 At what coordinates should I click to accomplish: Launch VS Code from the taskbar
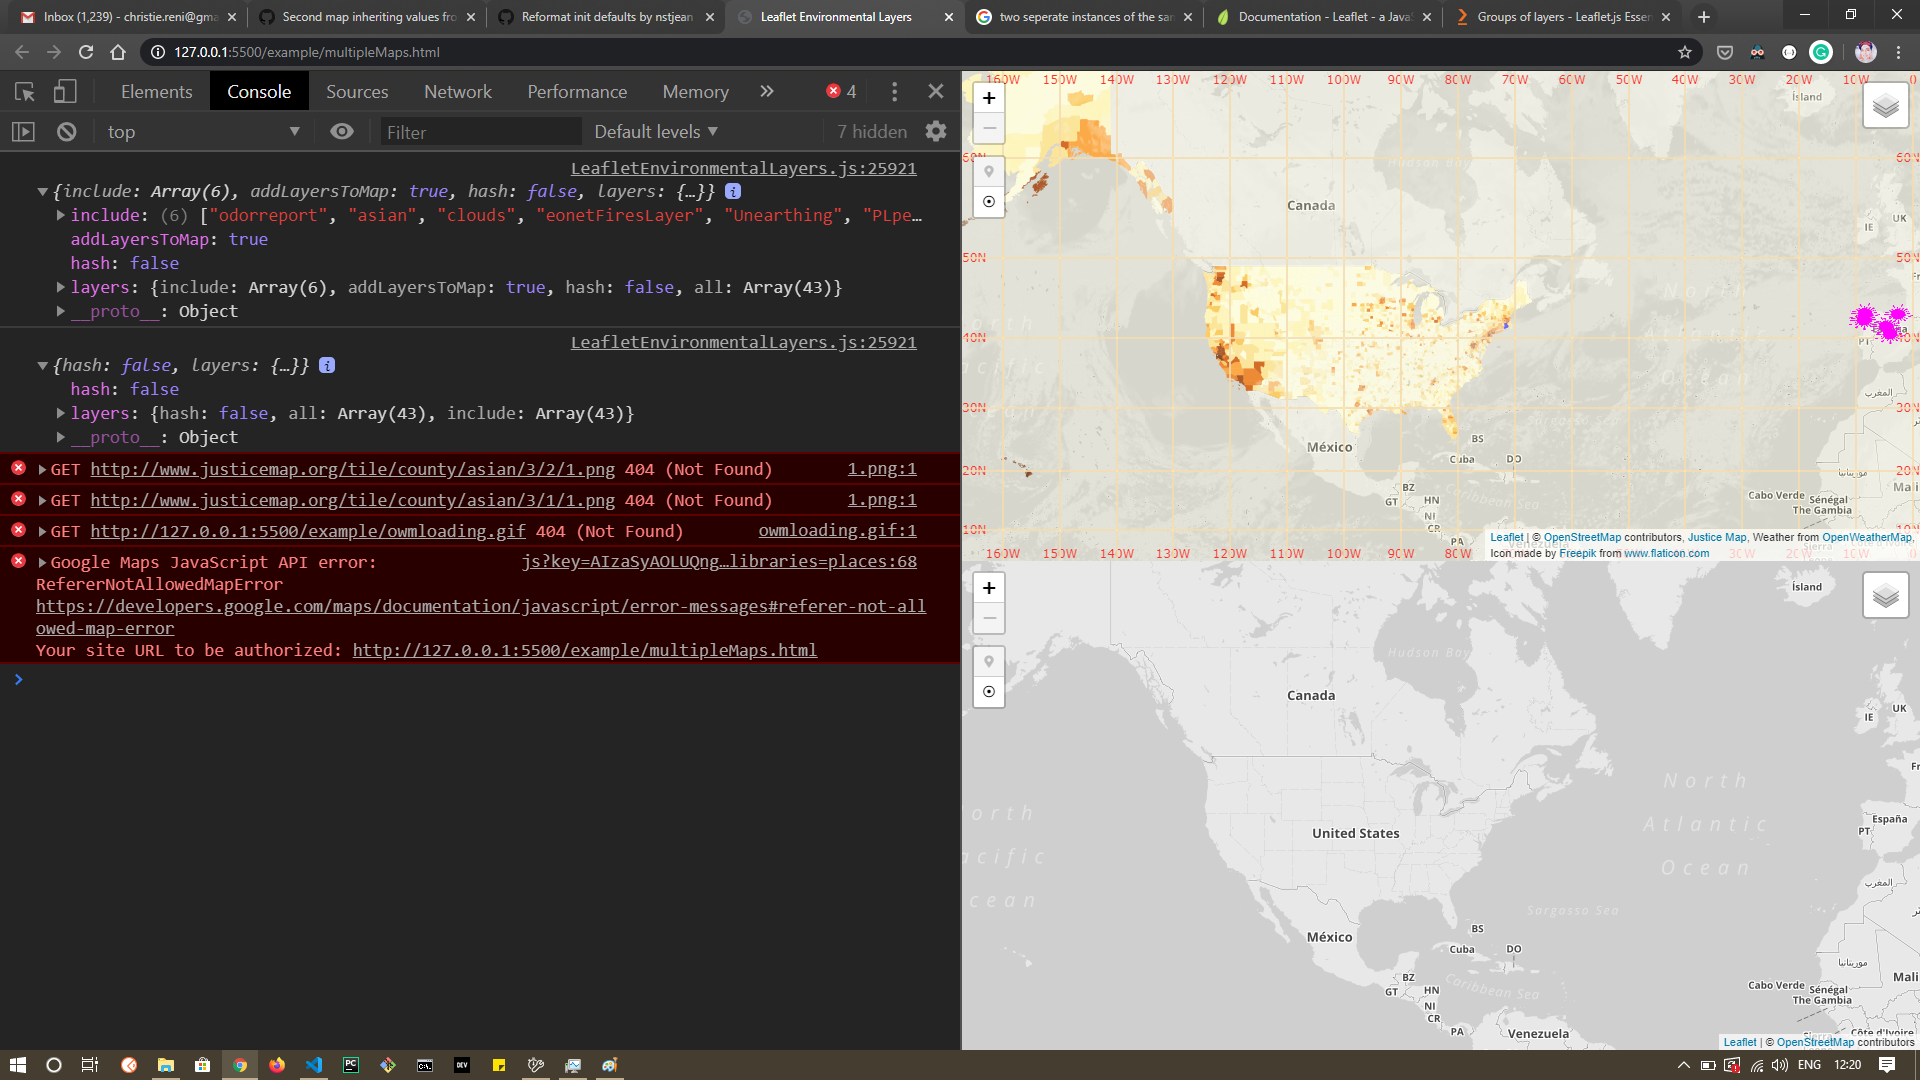click(313, 1065)
